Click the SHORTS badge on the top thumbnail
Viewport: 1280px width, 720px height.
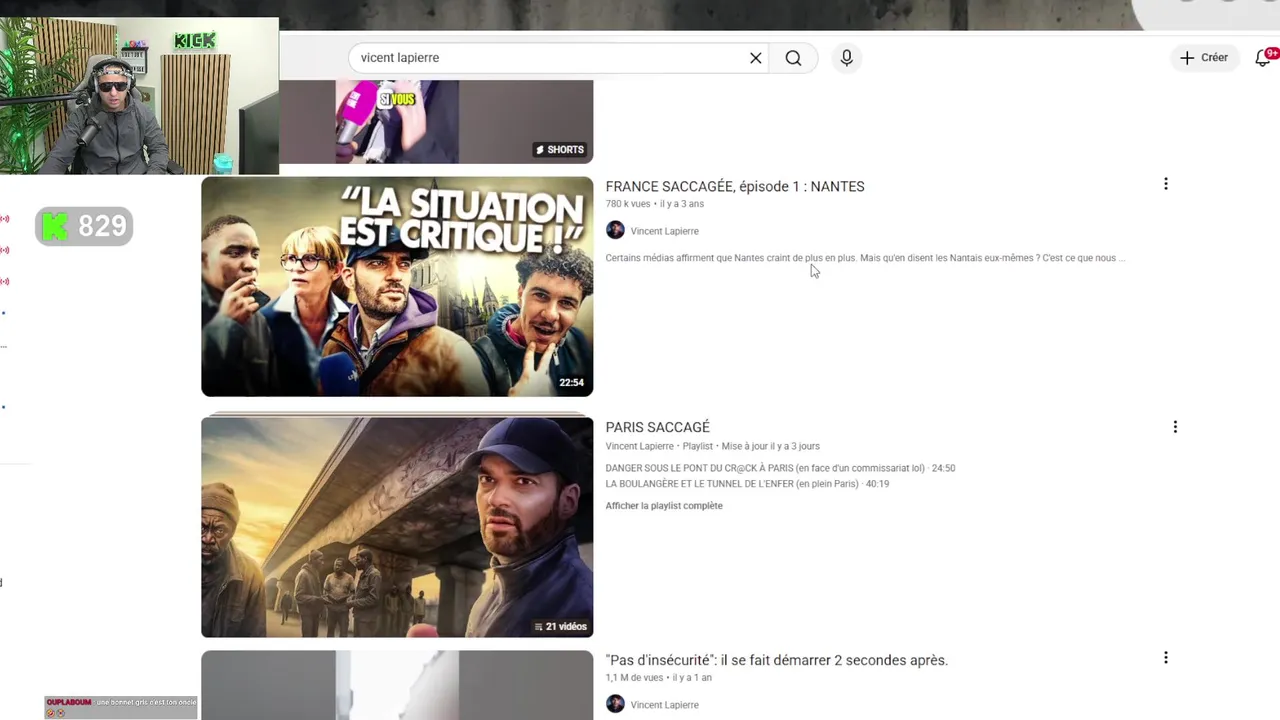pos(560,150)
